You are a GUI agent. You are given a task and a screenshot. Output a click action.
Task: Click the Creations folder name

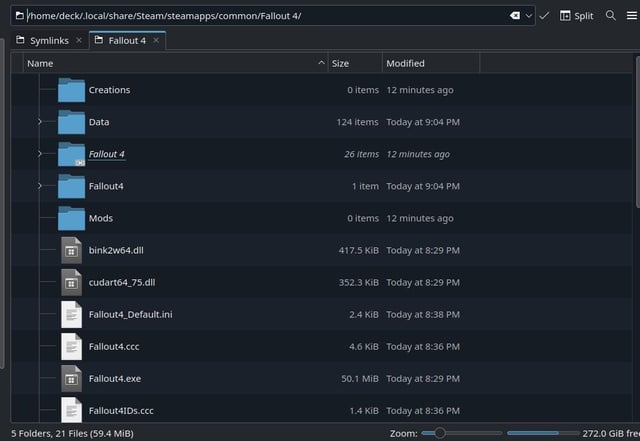[109, 90]
